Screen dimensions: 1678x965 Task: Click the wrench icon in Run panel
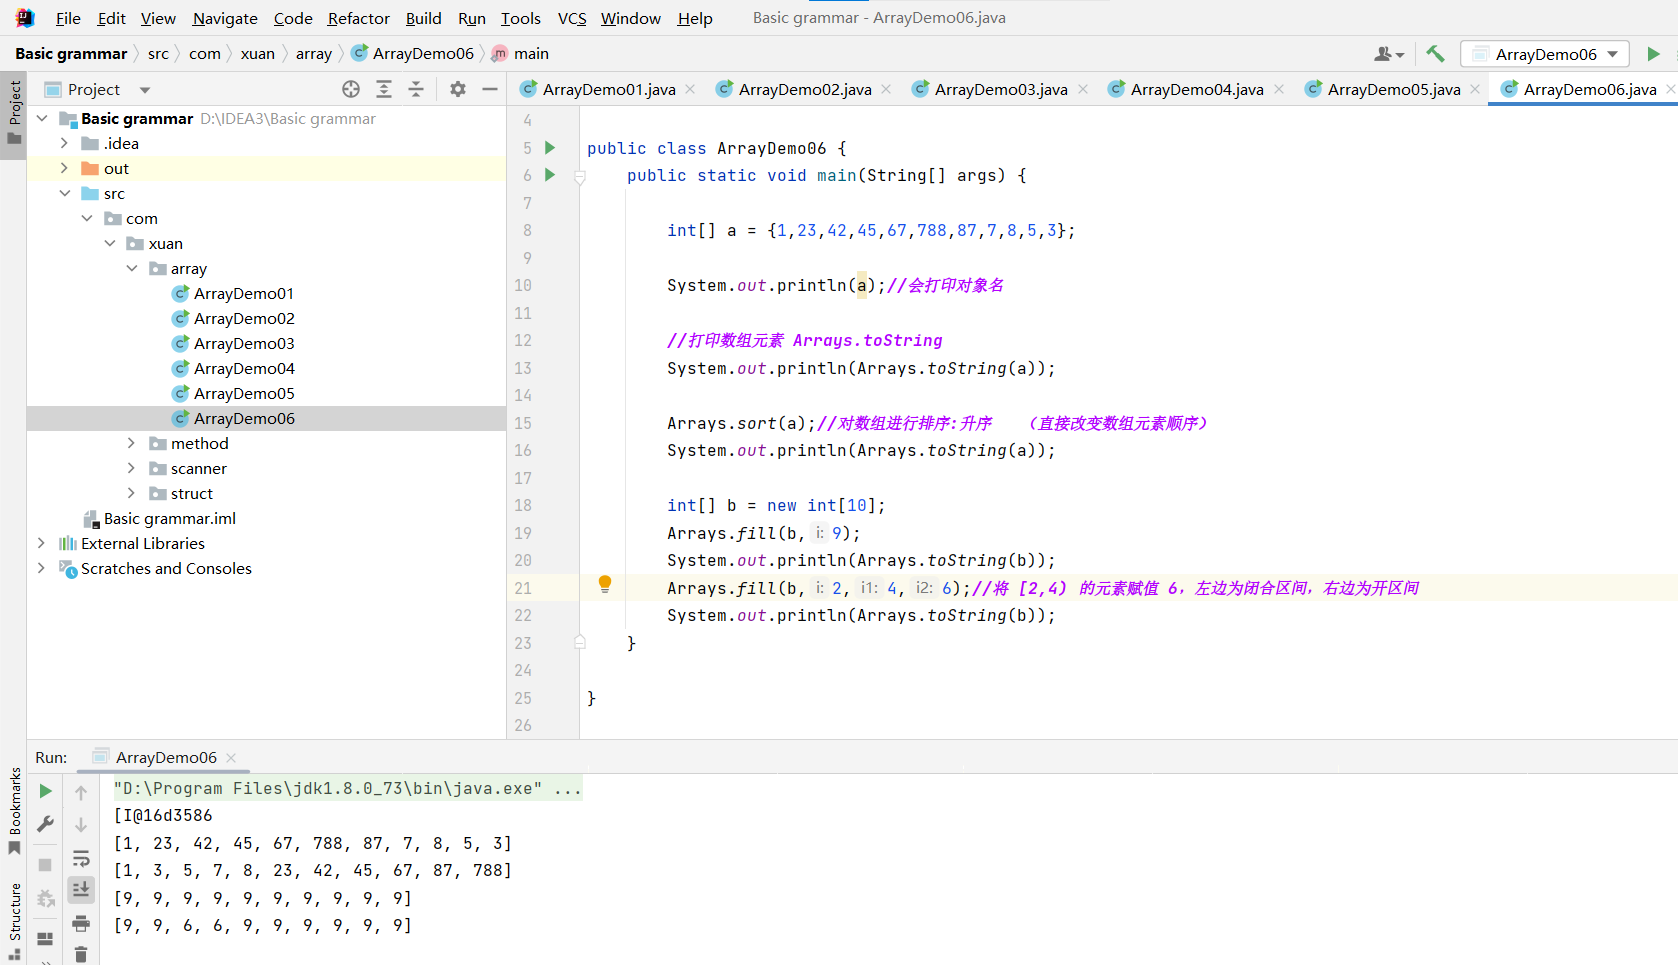click(x=45, y=824)
